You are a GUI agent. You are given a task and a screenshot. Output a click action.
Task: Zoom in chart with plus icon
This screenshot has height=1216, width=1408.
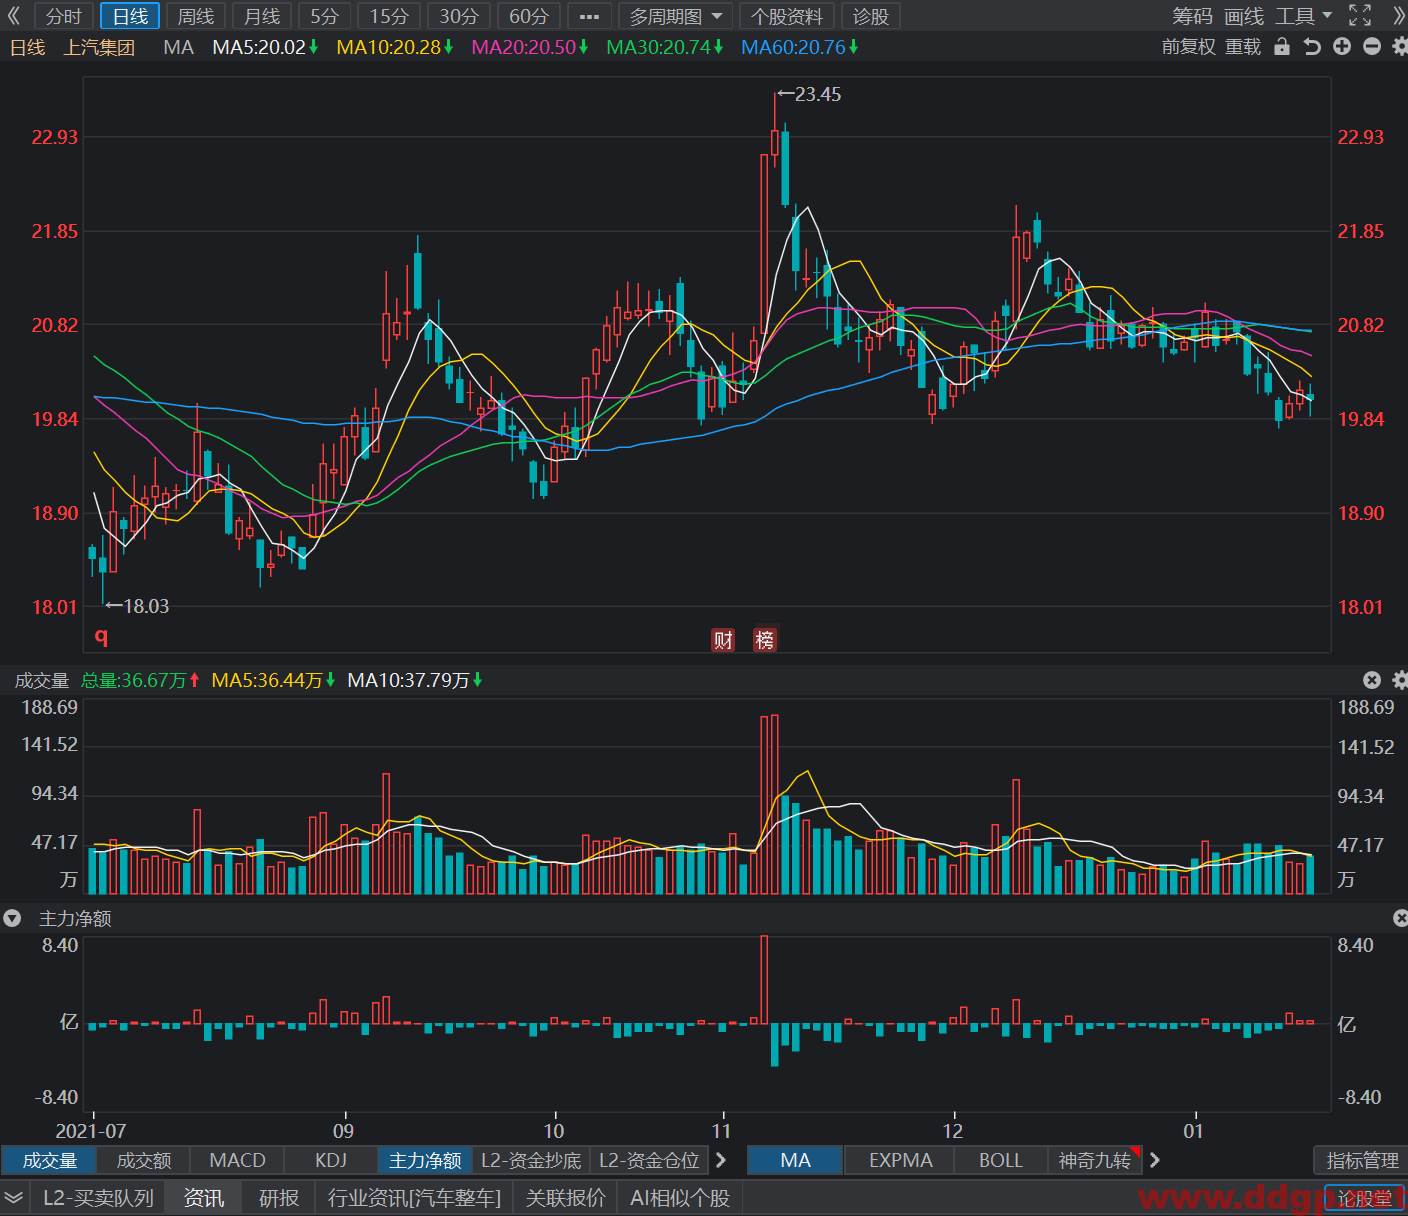pyautogui.click(x=1342, y=47)
